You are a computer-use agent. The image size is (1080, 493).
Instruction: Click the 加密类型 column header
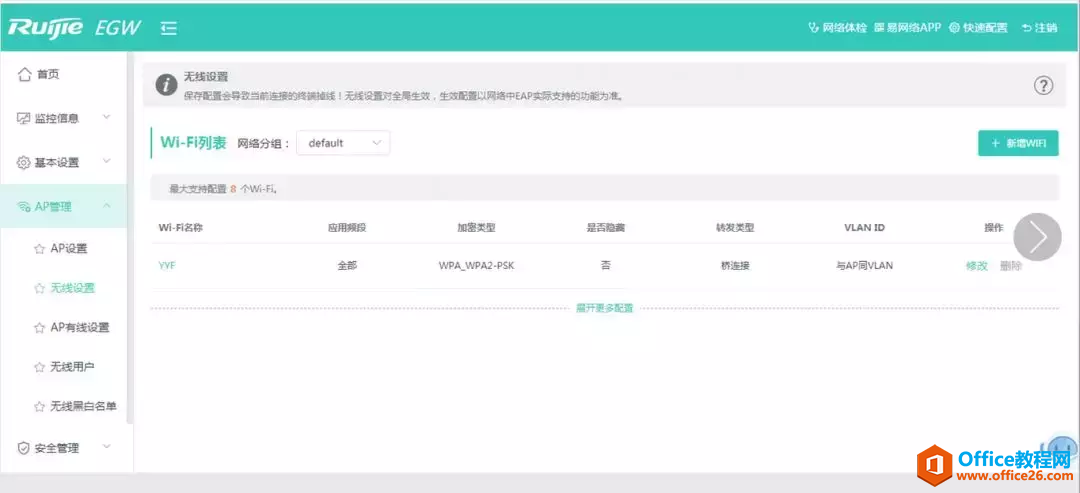(x=476, y=227)
